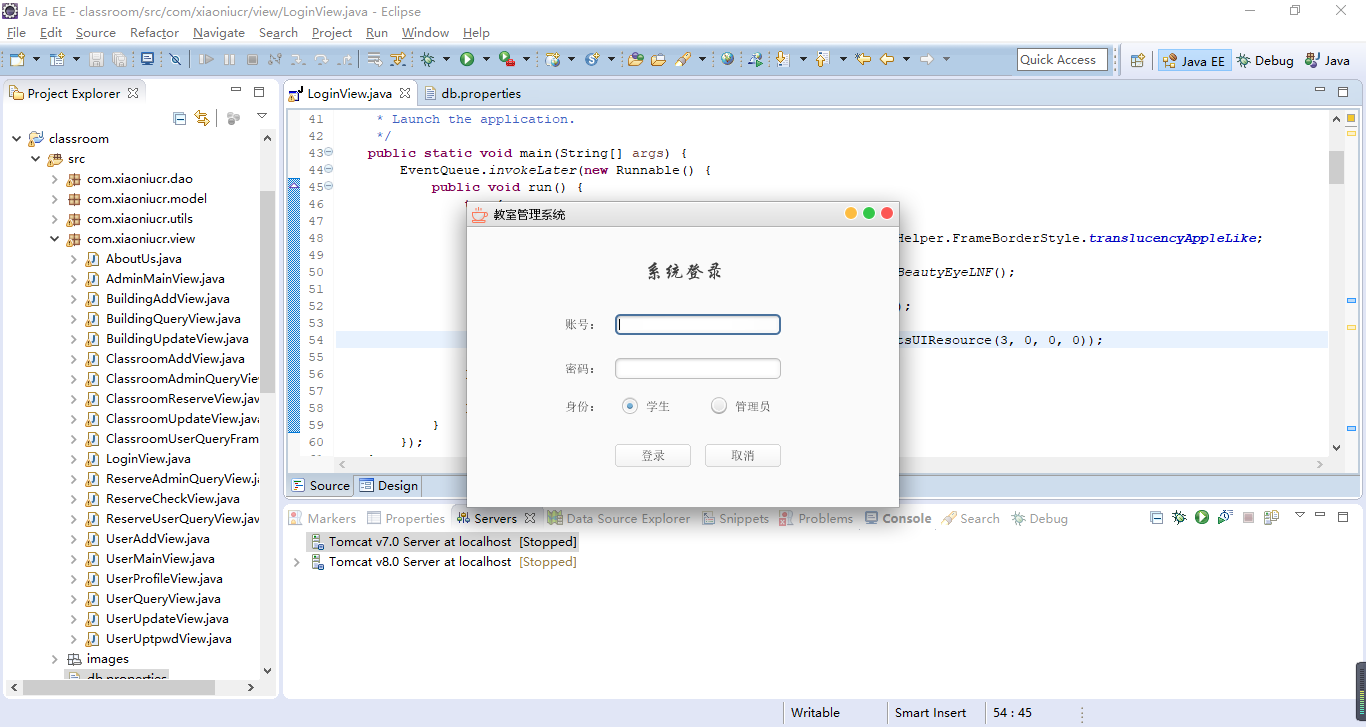
Task: Collapse the classroom project node
Action: (x=17, y=139)
